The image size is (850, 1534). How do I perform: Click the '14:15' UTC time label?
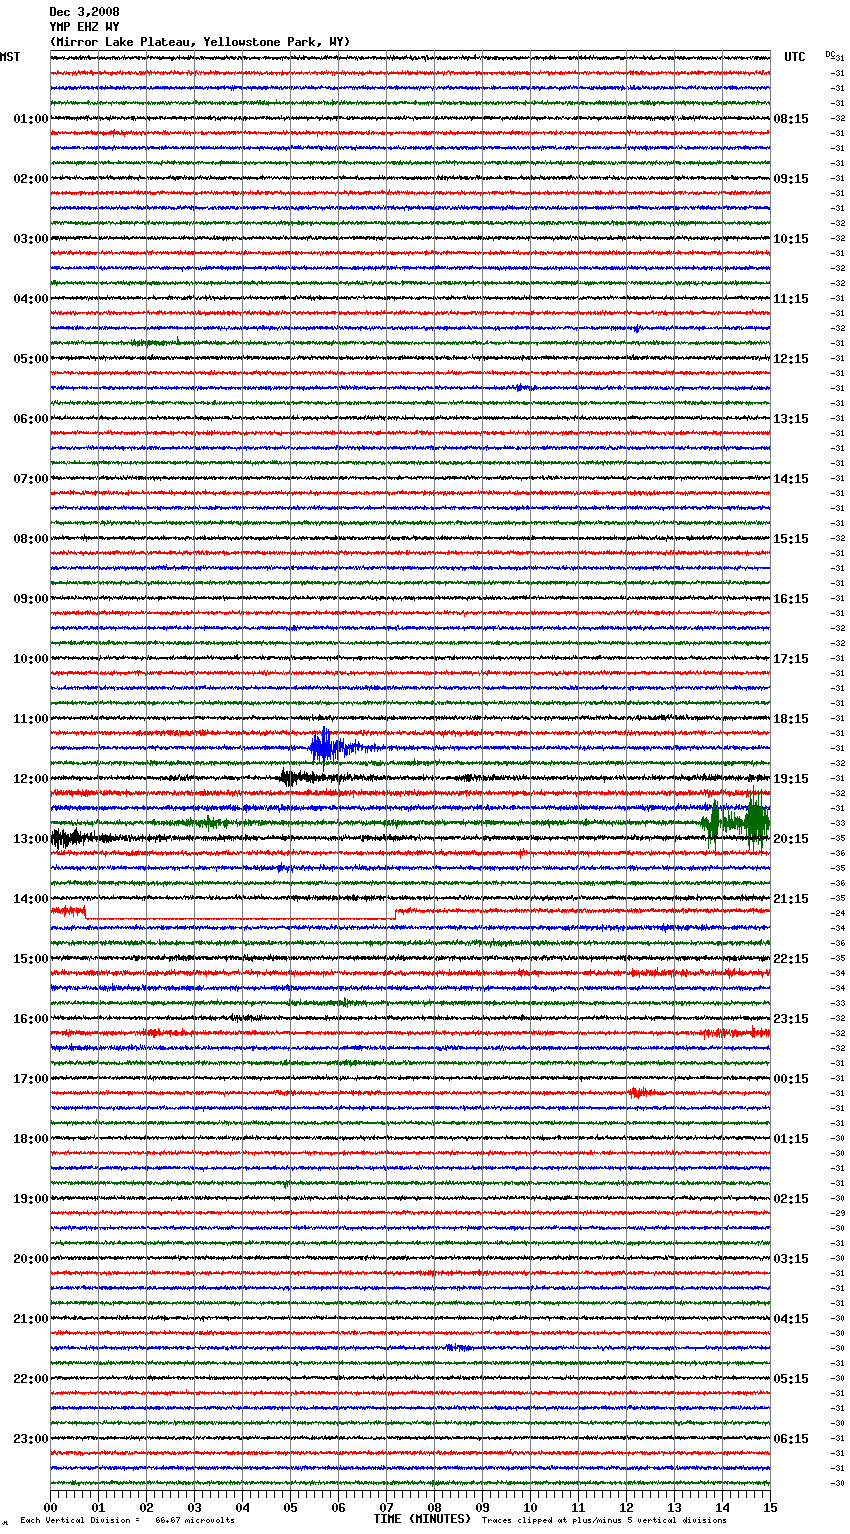pos(791,479)
